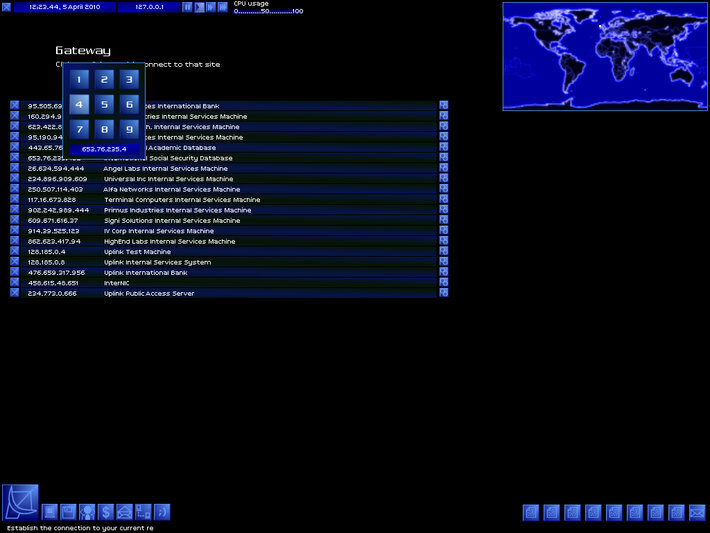This screenshot has height=533, width=710.
Task: Open the missions network icon
Action: coord(143,512)
